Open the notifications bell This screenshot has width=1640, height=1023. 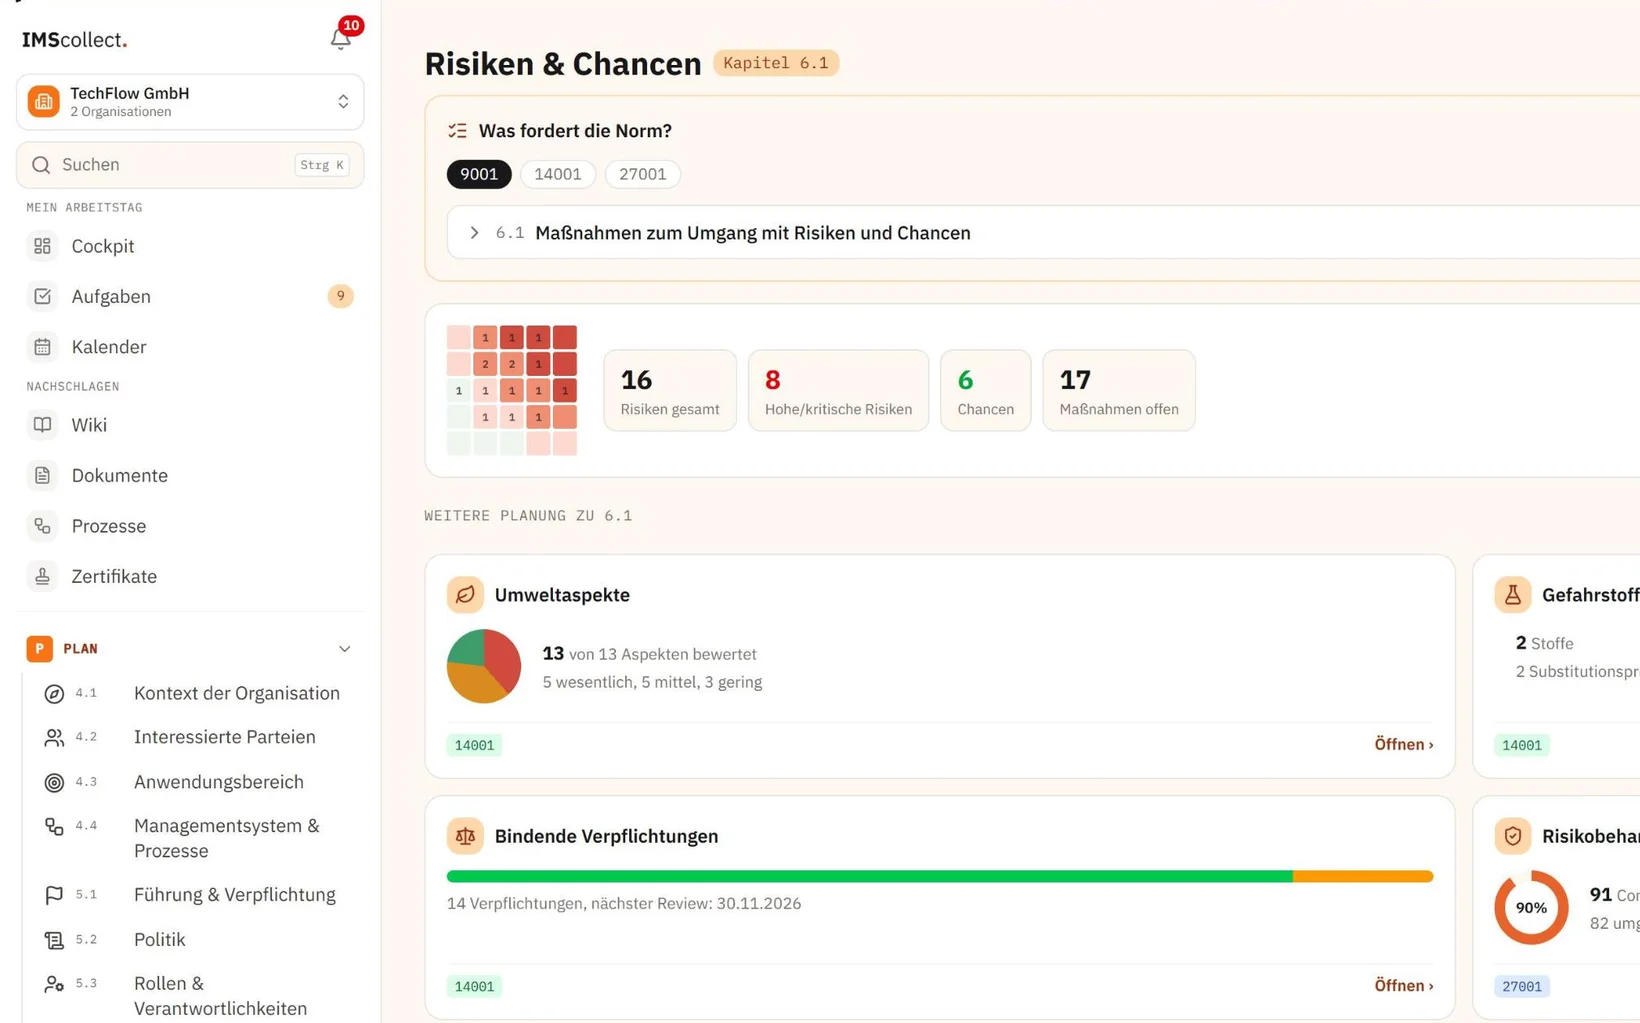[341, 38]
